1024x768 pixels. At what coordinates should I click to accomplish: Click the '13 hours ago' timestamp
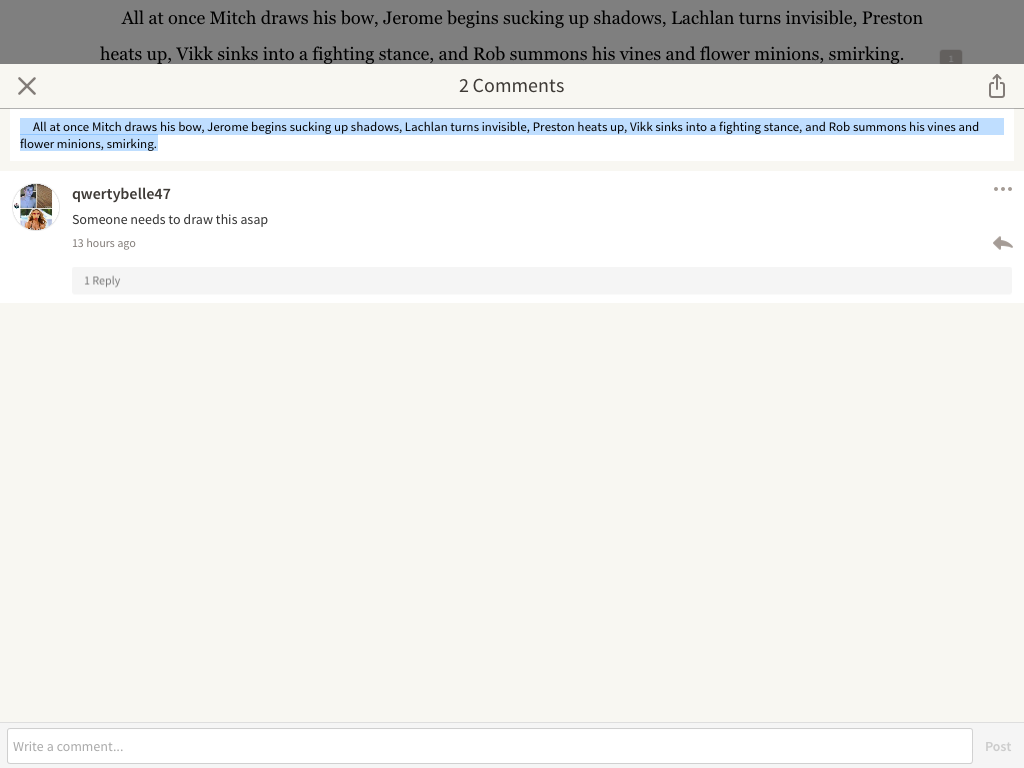coord(104,243)
